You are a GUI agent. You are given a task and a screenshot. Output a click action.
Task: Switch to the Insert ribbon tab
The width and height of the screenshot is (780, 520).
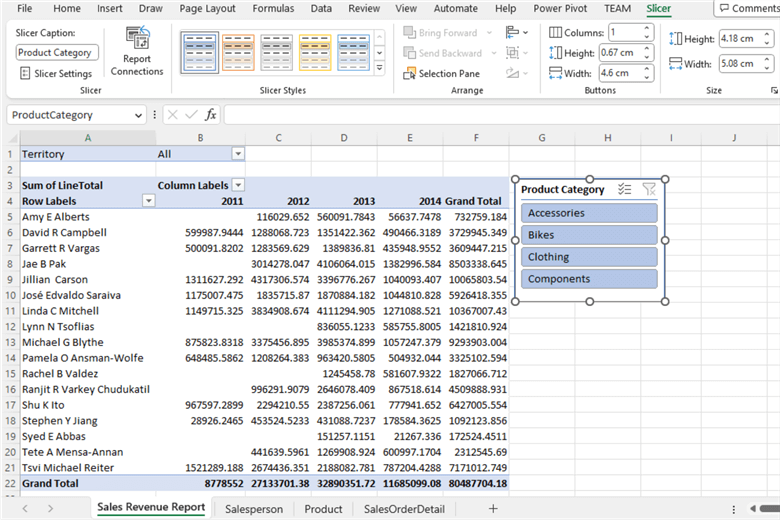coord(109,8)
